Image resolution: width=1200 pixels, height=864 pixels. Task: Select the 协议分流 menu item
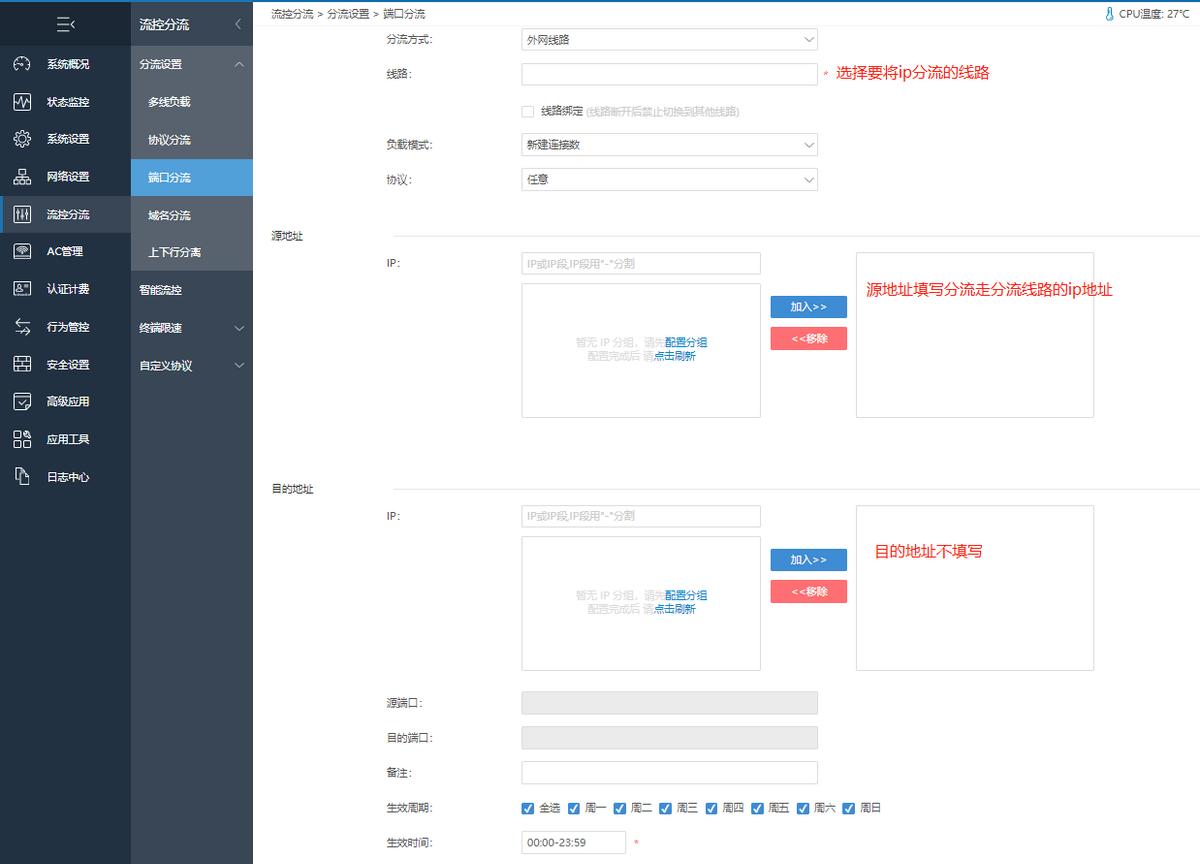pos(169,140)
